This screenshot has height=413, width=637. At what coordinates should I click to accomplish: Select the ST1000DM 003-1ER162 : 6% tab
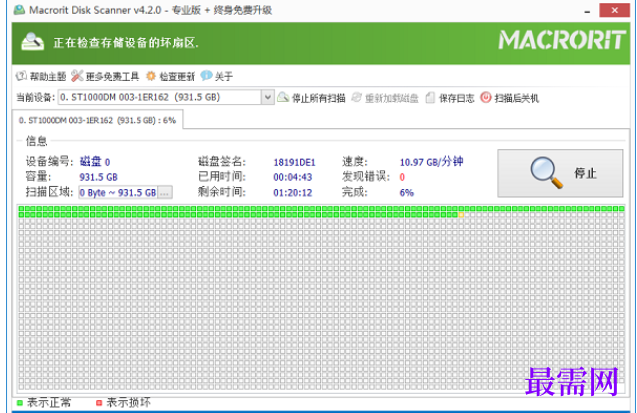(98, 120)
